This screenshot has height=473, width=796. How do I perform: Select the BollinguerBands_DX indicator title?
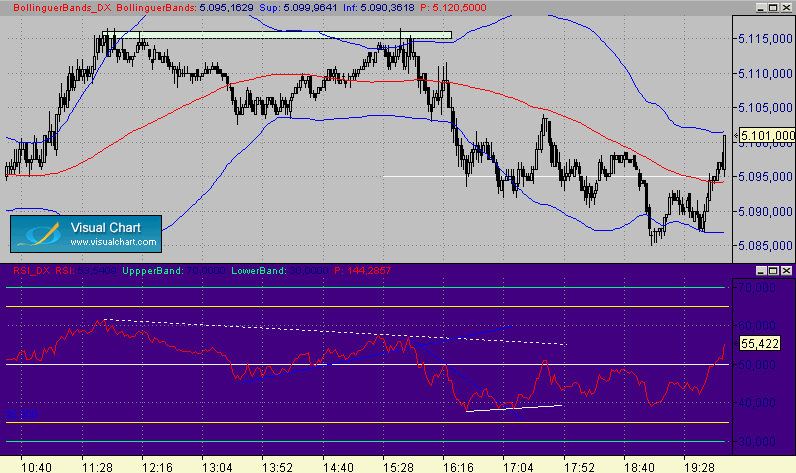point(62,8)
